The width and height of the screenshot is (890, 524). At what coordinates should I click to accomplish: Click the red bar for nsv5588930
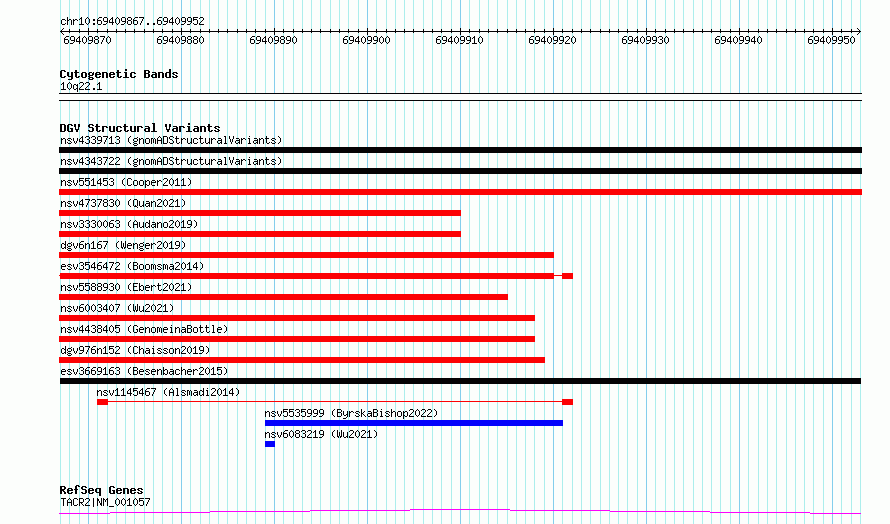(x=283, y=297)
